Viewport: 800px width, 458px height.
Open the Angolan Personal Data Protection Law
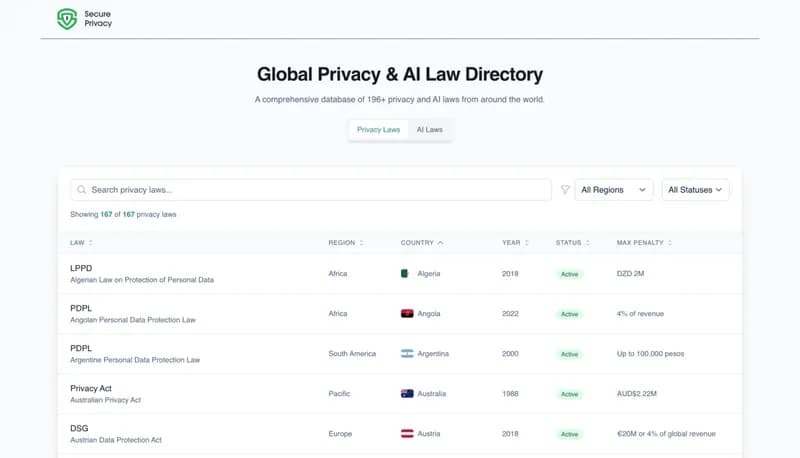(133, 320)
